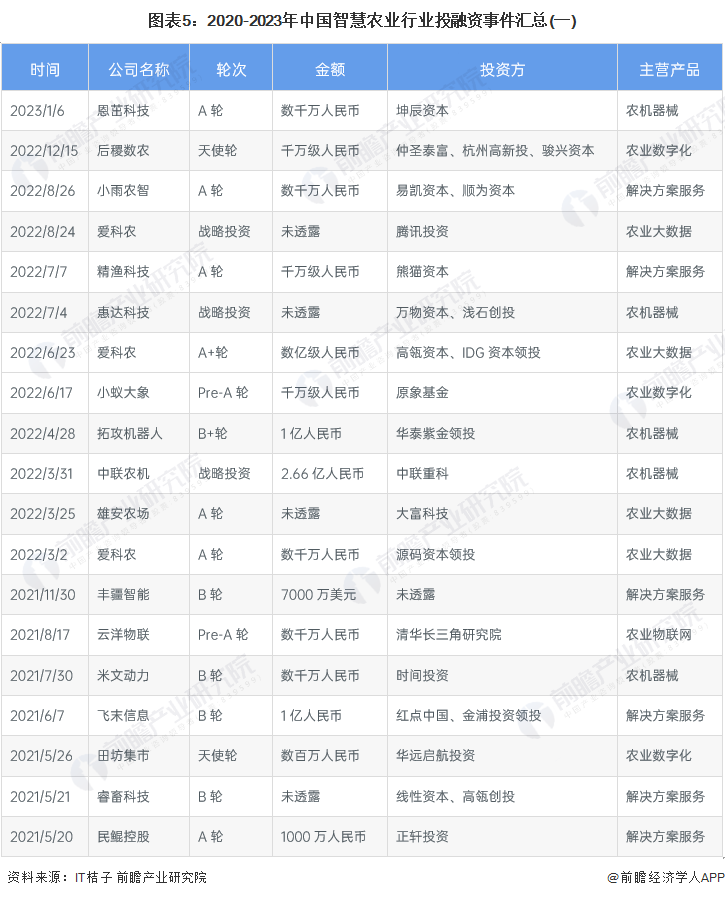725x898 pixels.
Task: Select the 1000 万人民币 amount cell
Action: click(323, 836)
